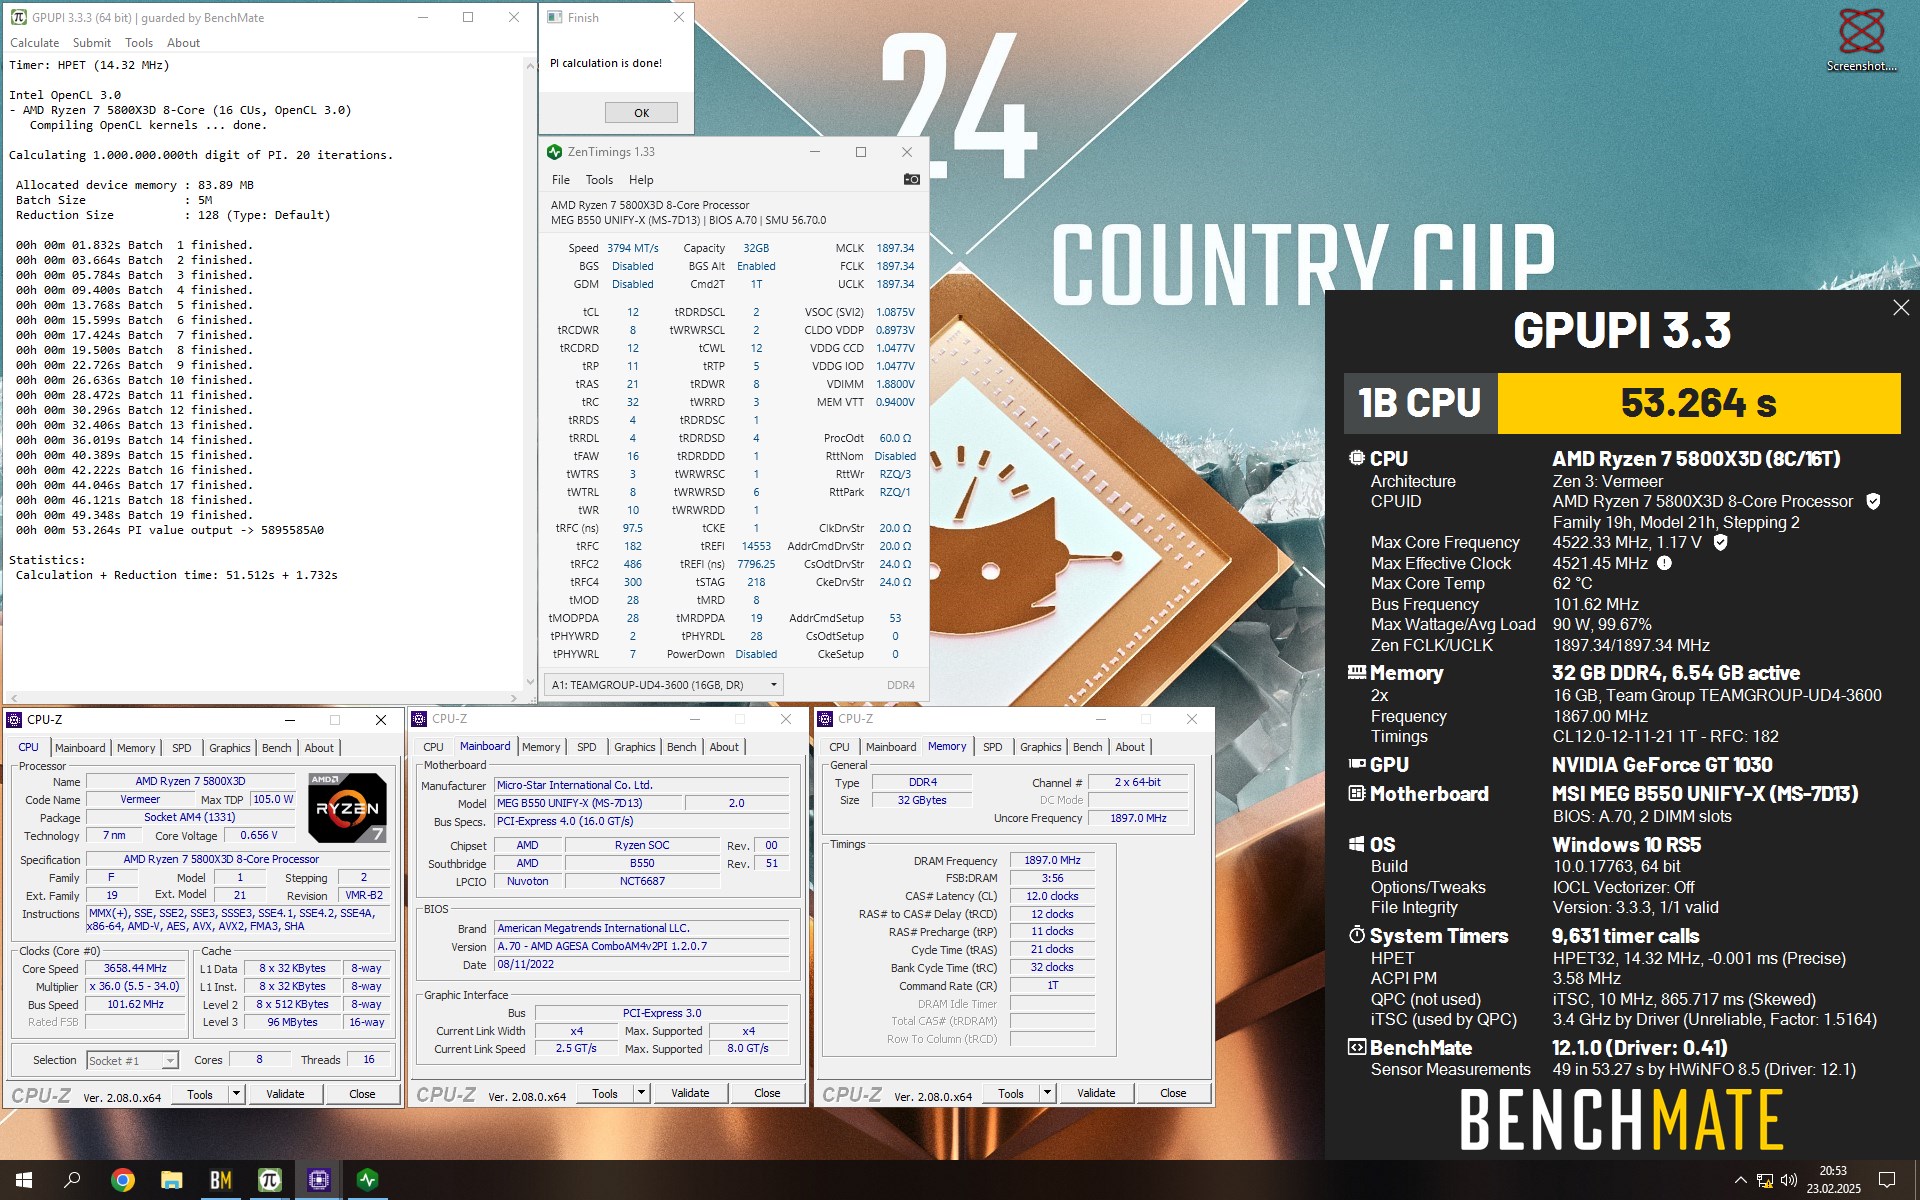This screenshot has width=1920, height=1200.
Task: Click Validate in the Memory CPU-Z window
Action: click(1096, 1093)
